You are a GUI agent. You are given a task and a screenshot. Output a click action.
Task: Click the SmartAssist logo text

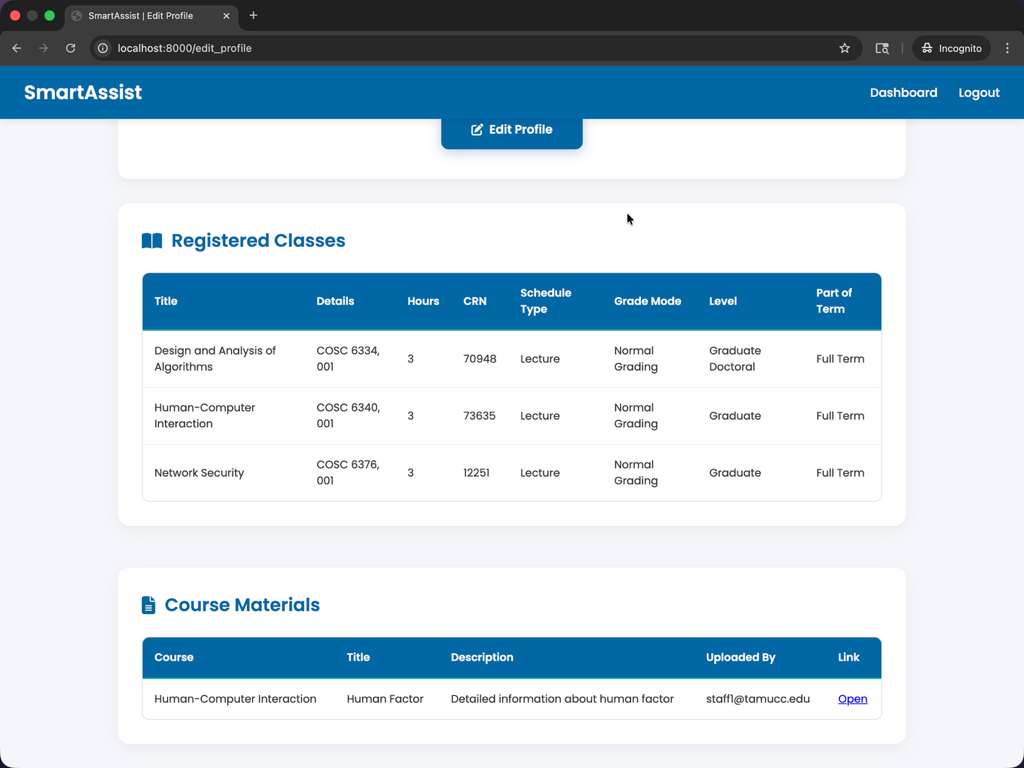click(x=83, y=92)
